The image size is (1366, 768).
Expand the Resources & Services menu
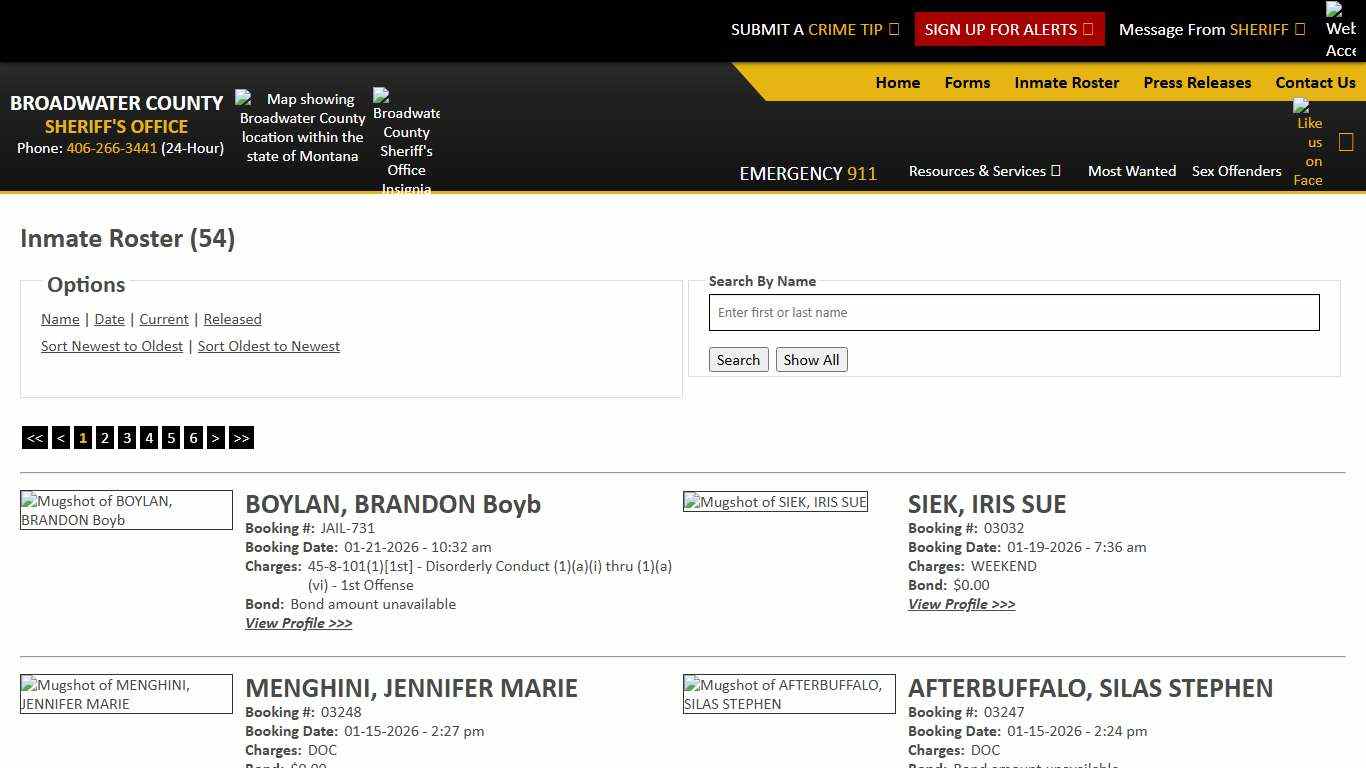click(x=984, y=171)
